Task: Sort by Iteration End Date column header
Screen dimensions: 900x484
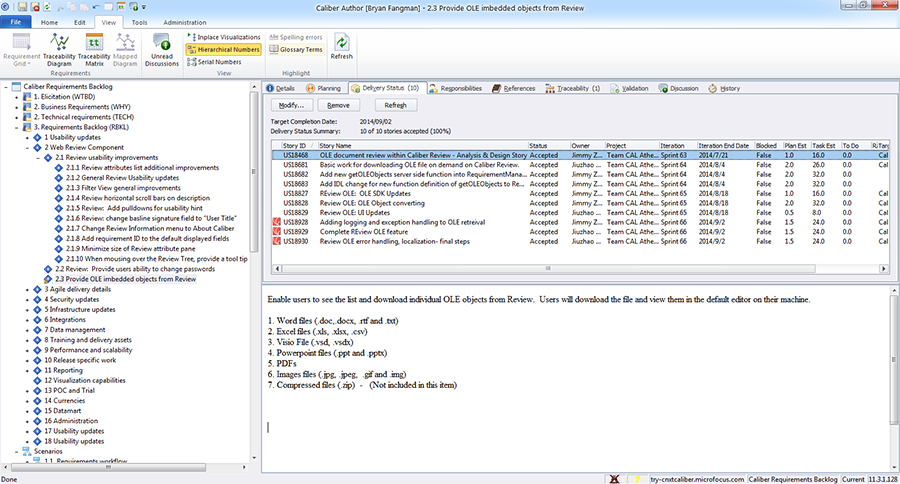Action: (x=725, y=146)
